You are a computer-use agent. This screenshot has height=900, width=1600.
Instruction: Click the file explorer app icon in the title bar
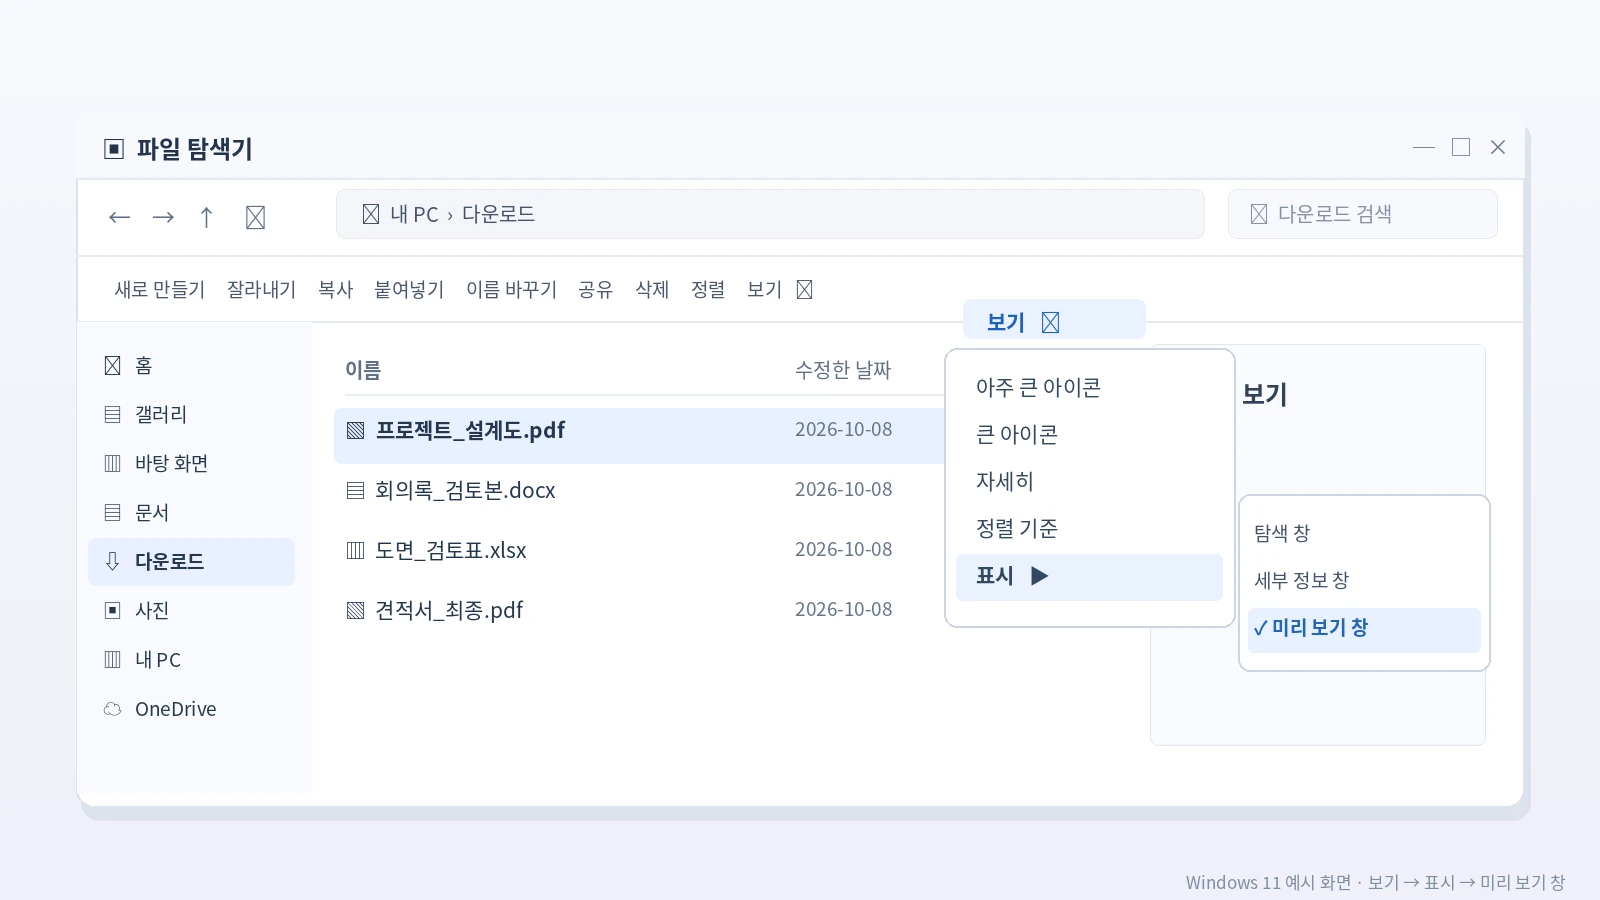(x=114, y=149)
